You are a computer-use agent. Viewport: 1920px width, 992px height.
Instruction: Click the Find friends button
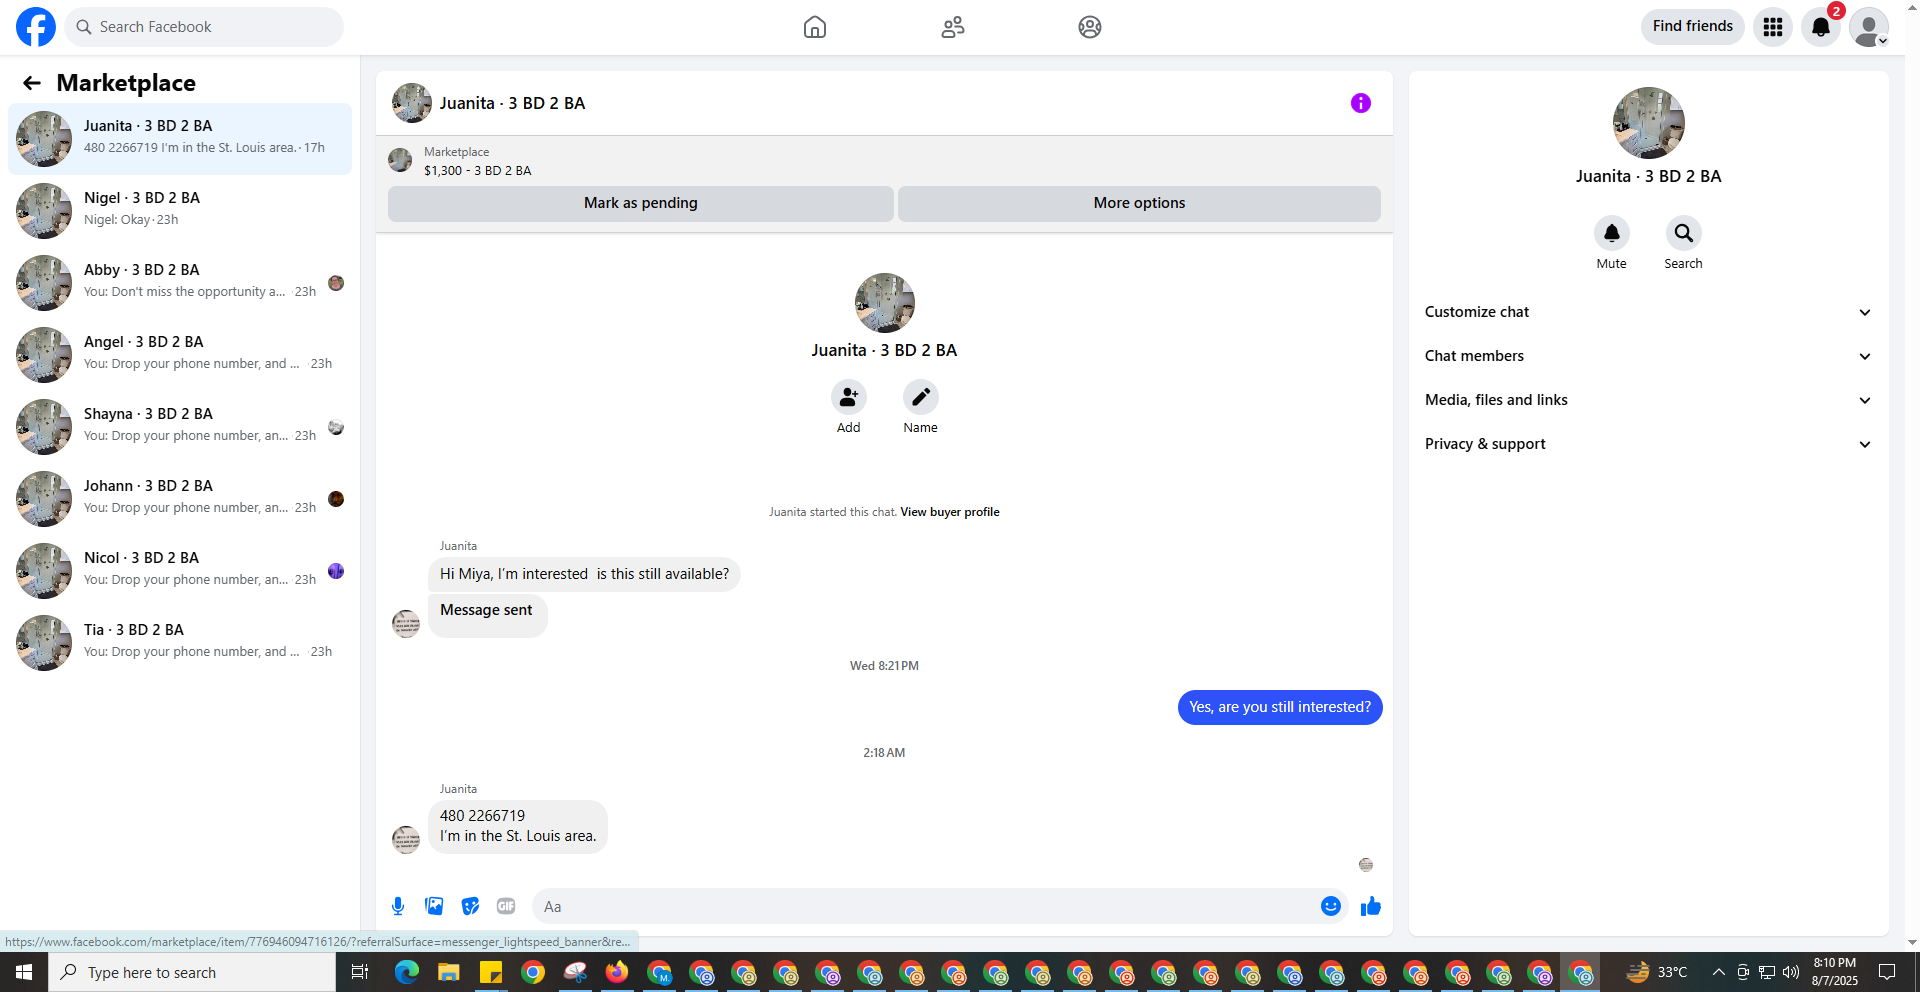coord(1693,26)
